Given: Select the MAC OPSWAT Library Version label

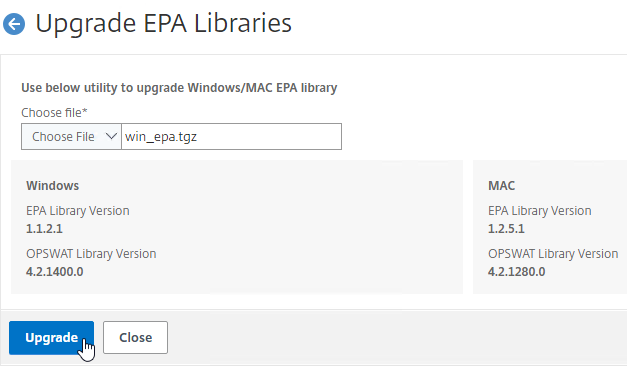Looking at the screenshot, I should pos(553,254).
